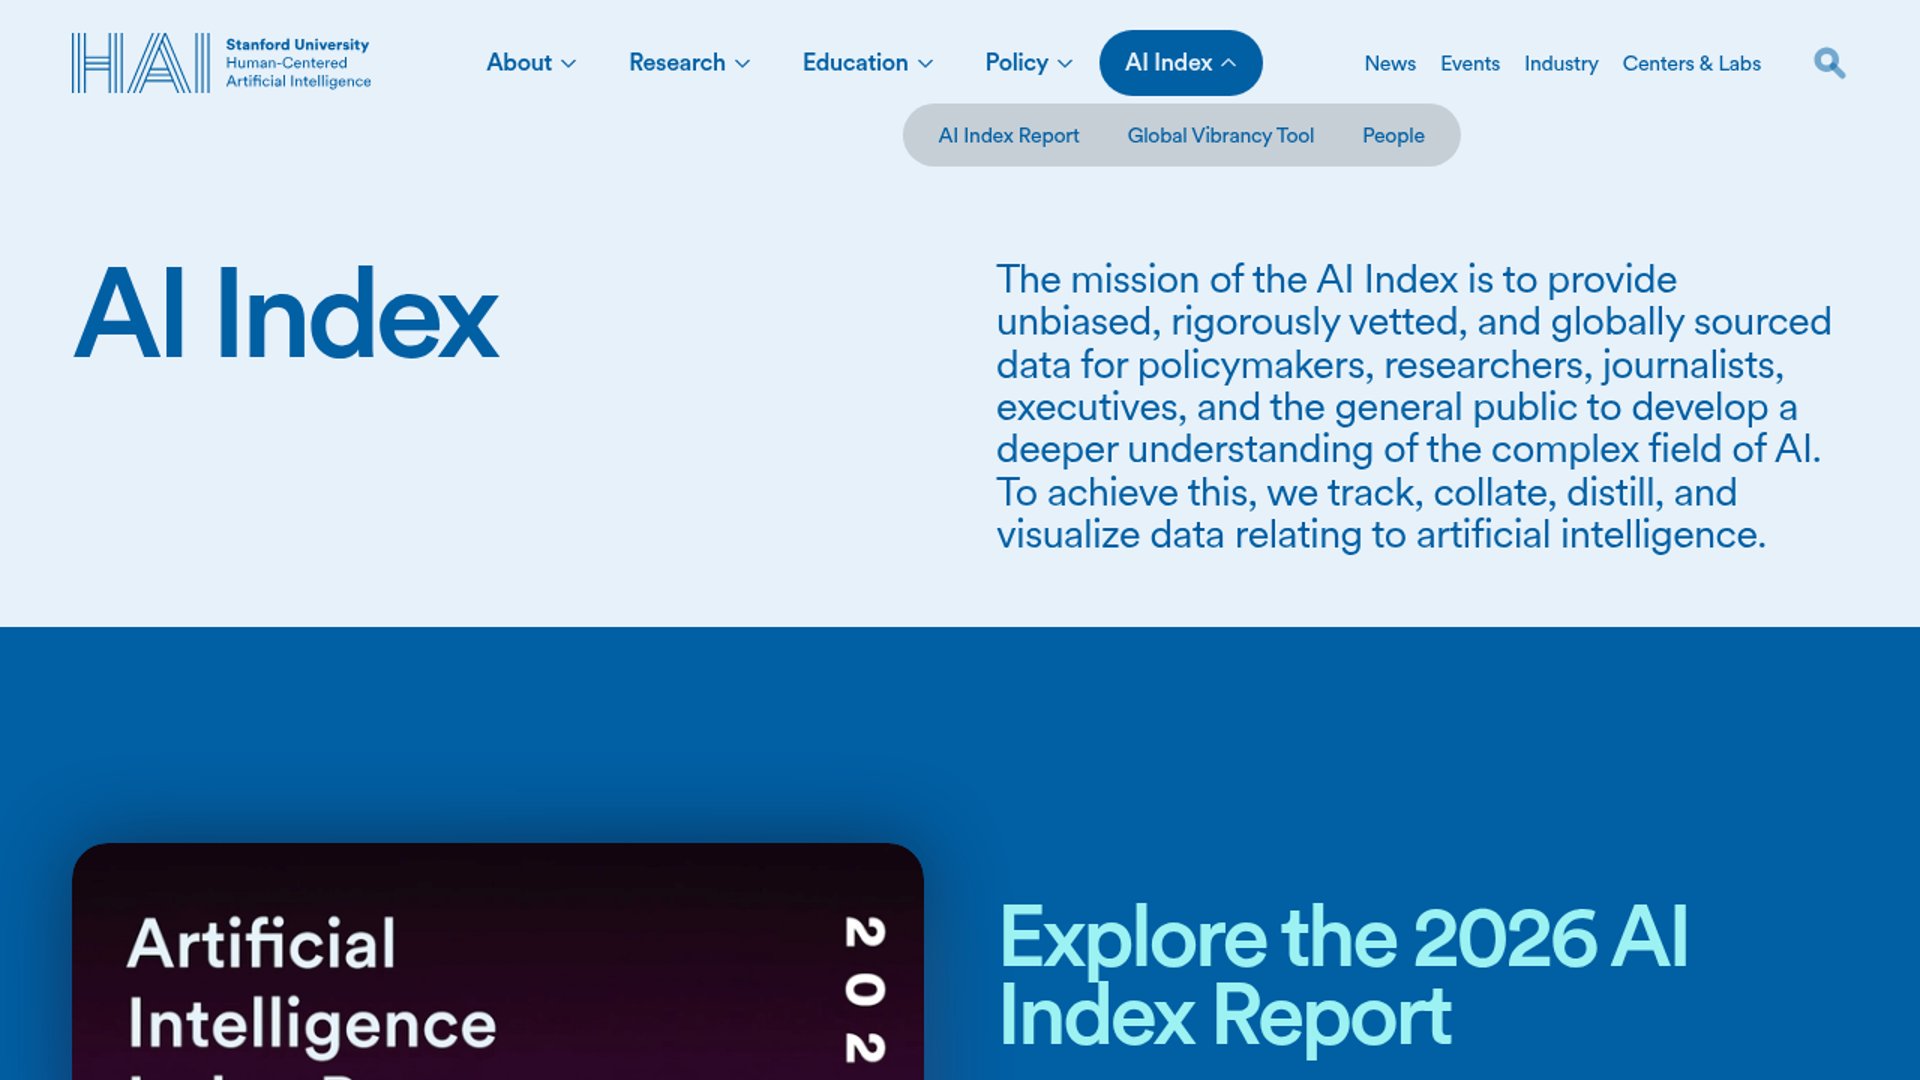Image resolution: width=1920 pixels, height=1080 pixels.
Task: Open Centers & Labs link
Action: pos(1691,64)
